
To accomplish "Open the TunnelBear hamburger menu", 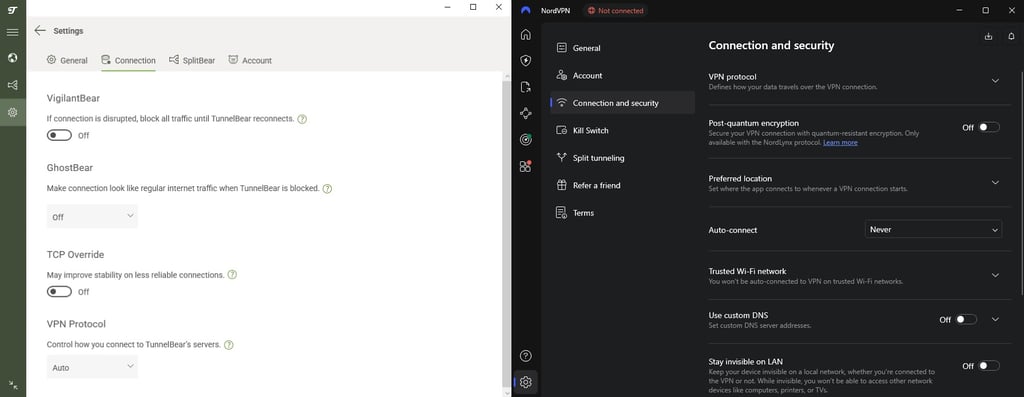I will [x=12, y=32].
